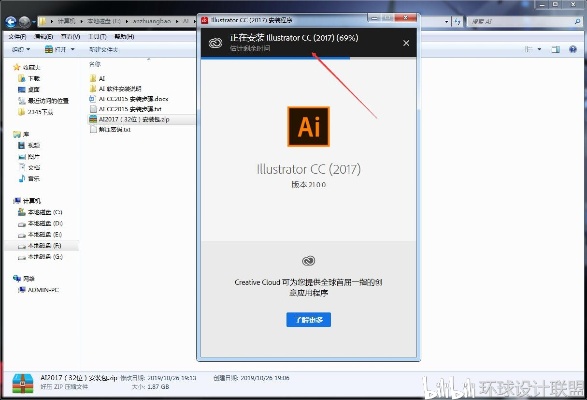Click the blue help question-mark icon
The image size is (587, 400).
[573, 49]
